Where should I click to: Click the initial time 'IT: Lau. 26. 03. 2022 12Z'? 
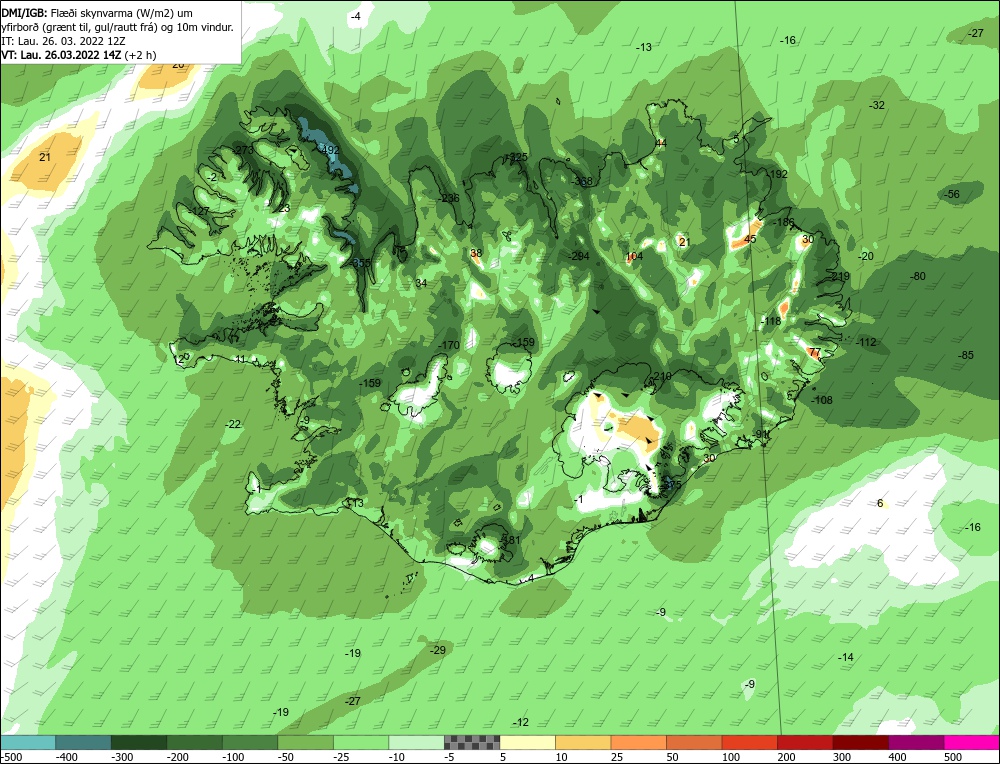coord(64,41)
